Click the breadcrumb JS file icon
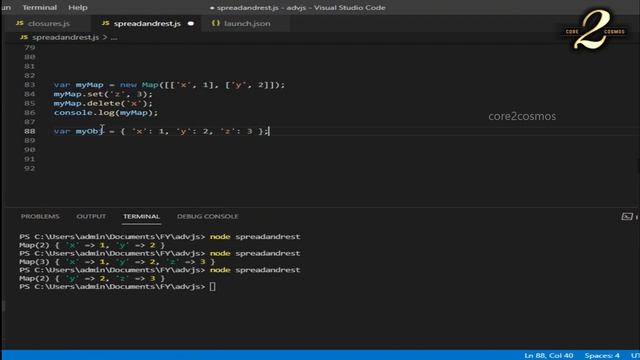Screen dimensions: 640x360 coord(24,37)
